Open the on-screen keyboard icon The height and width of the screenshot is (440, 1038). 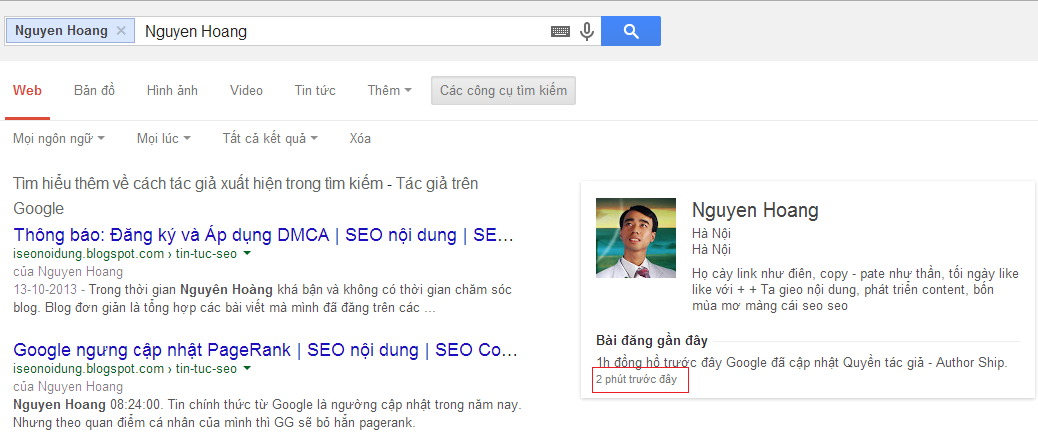pos(560,31)
